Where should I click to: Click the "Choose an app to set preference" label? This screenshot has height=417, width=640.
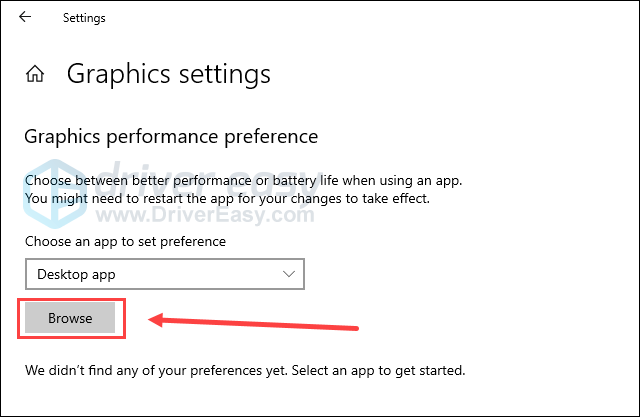(125, 242)
